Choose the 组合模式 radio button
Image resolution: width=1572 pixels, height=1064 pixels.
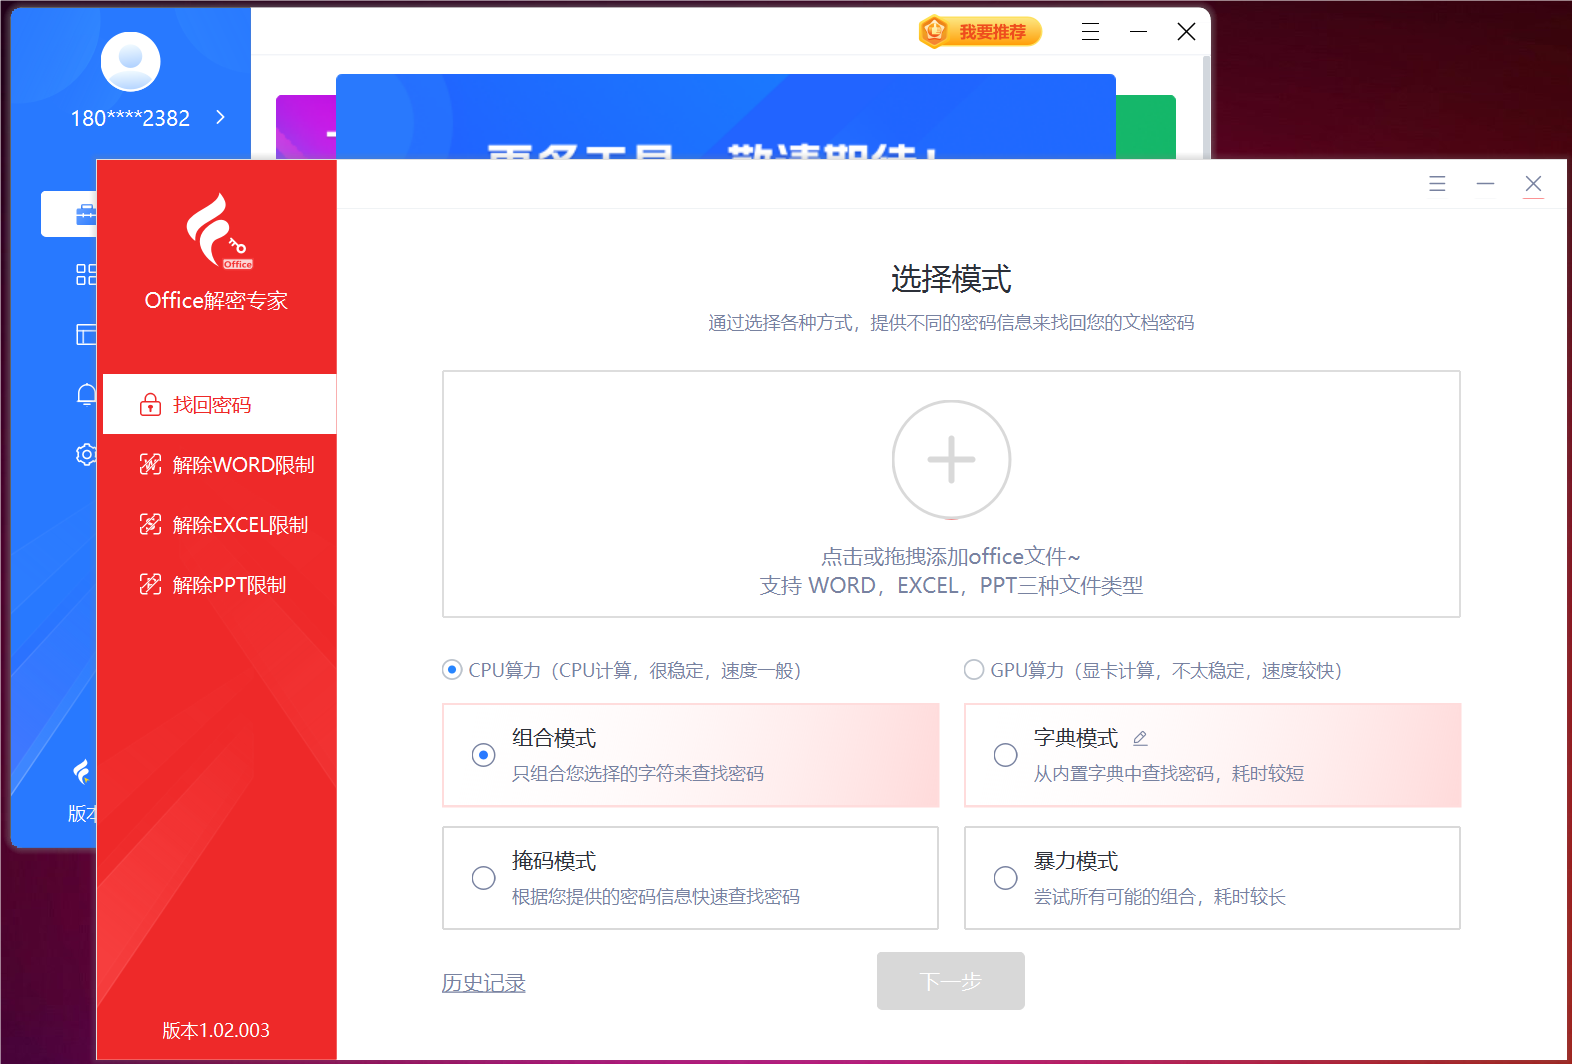point(483,755)
